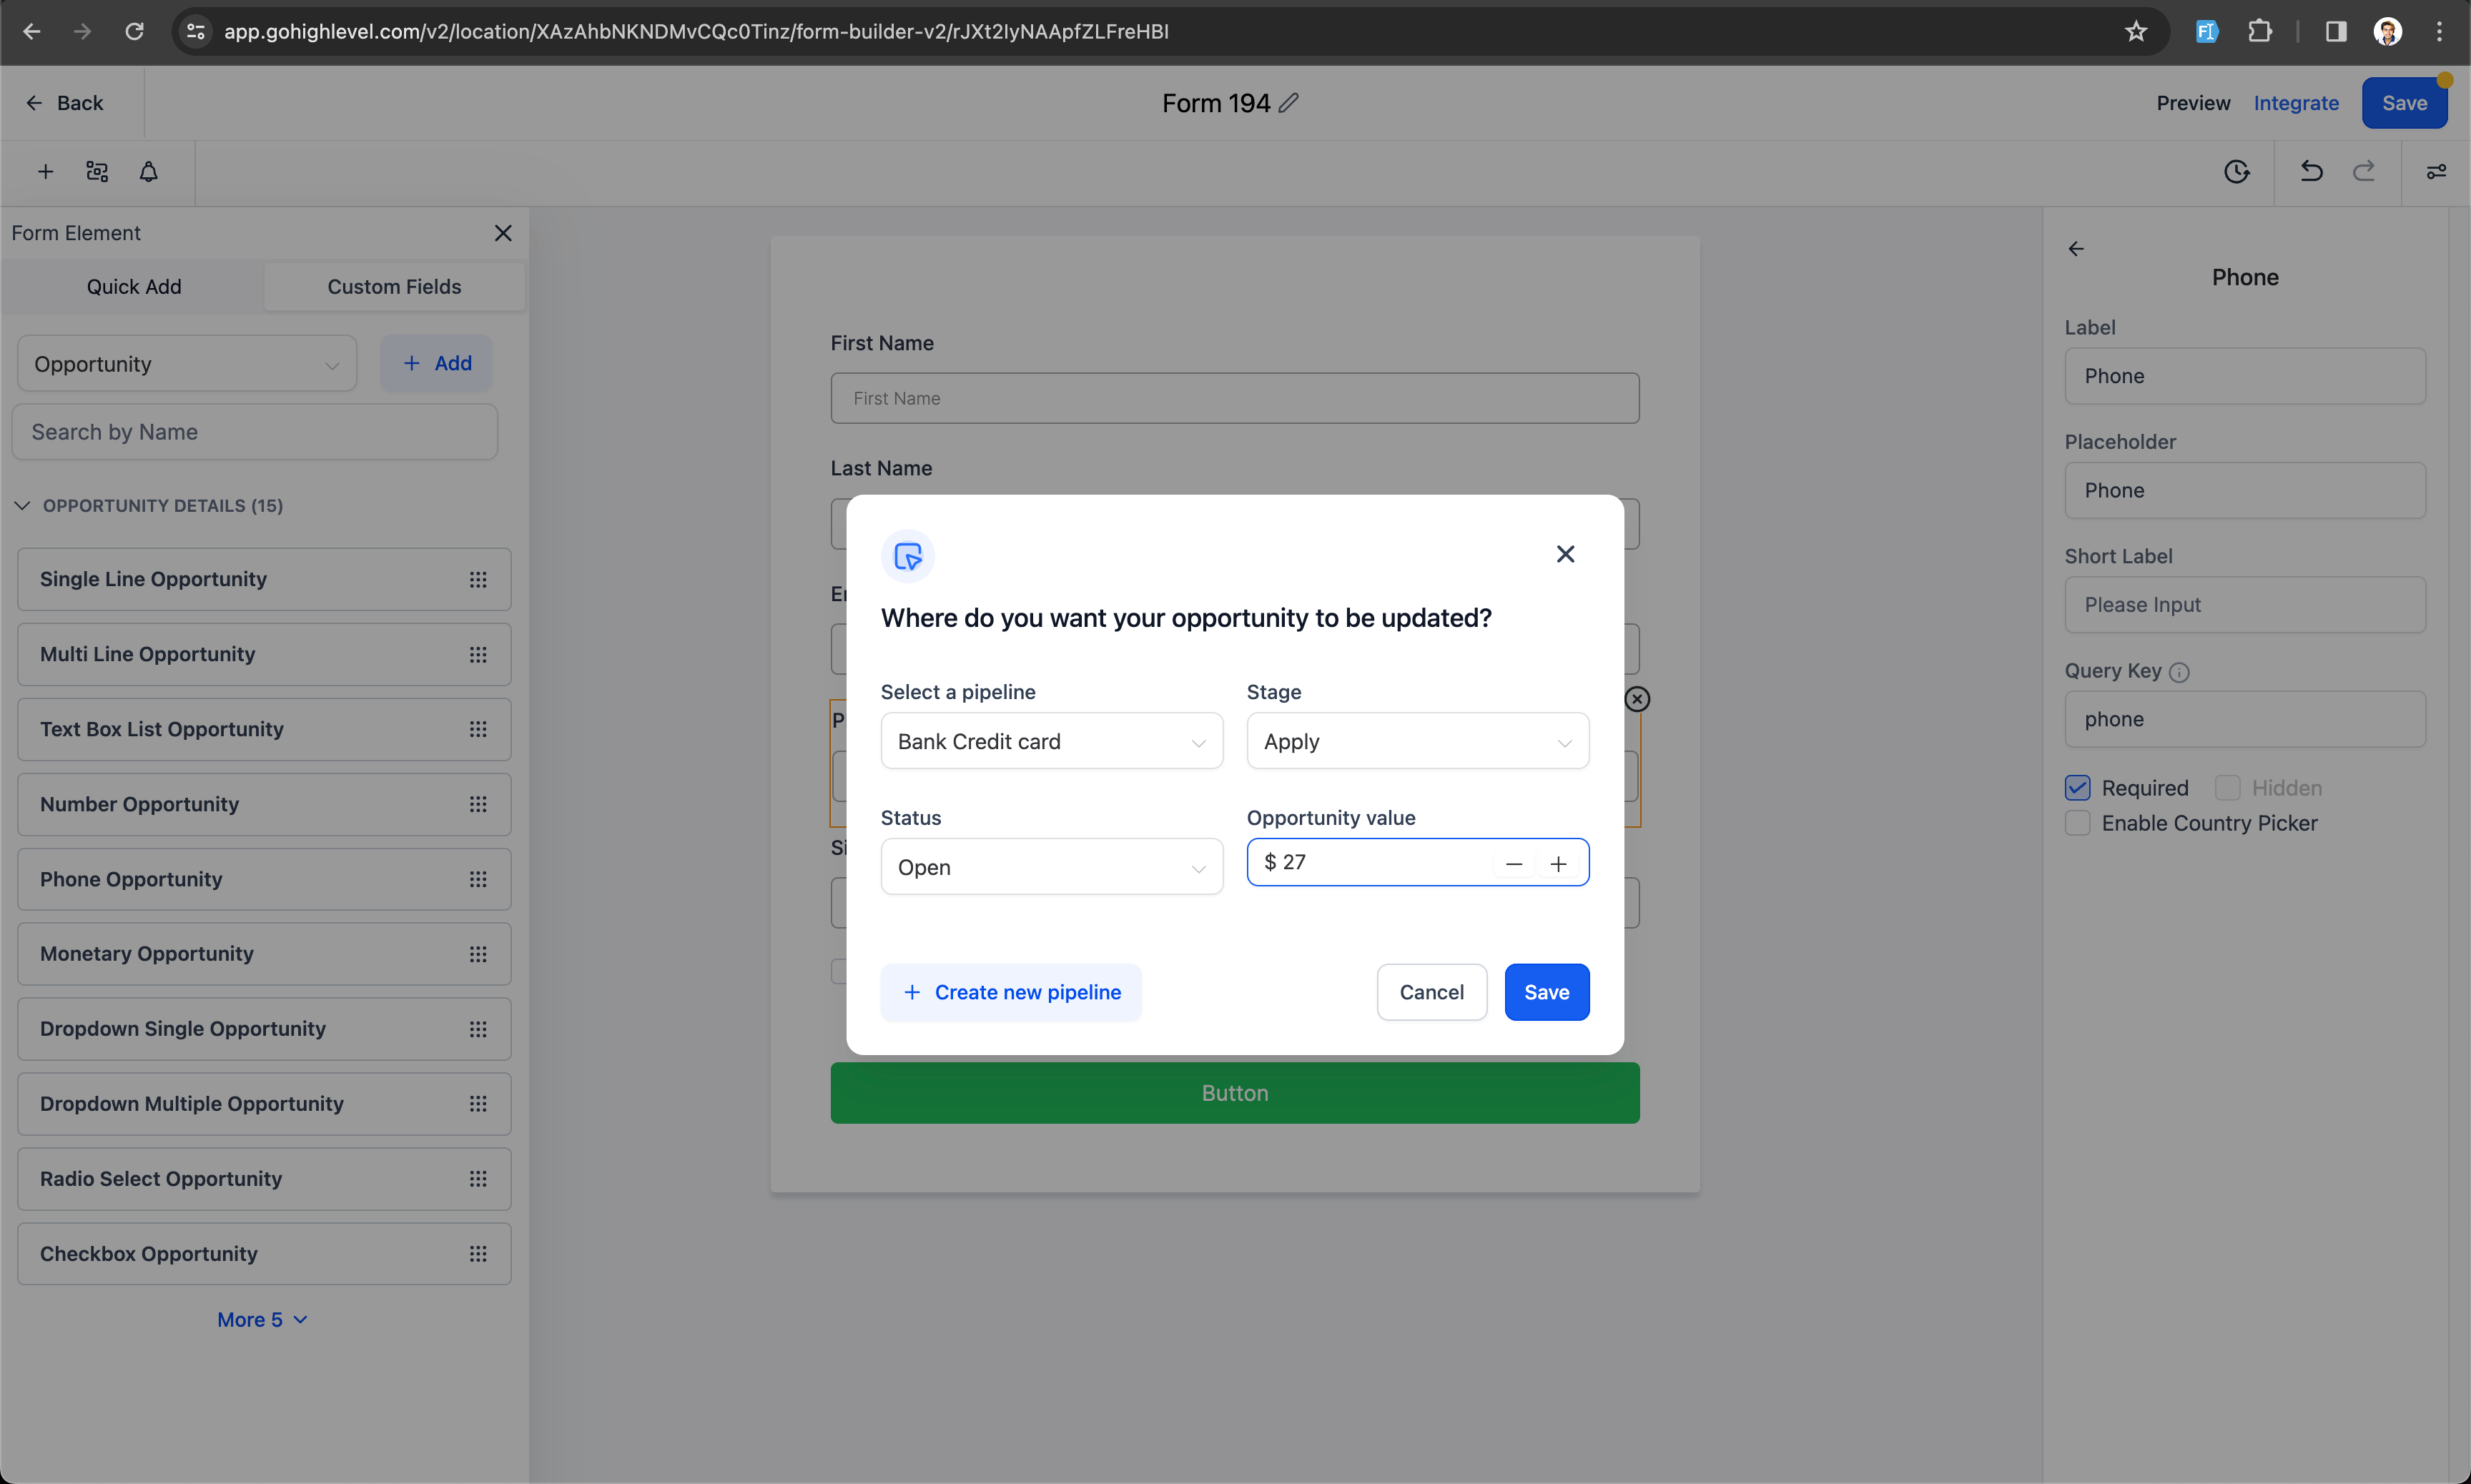Click the pencil icon beside Form 194

[x=1289, y=103]
